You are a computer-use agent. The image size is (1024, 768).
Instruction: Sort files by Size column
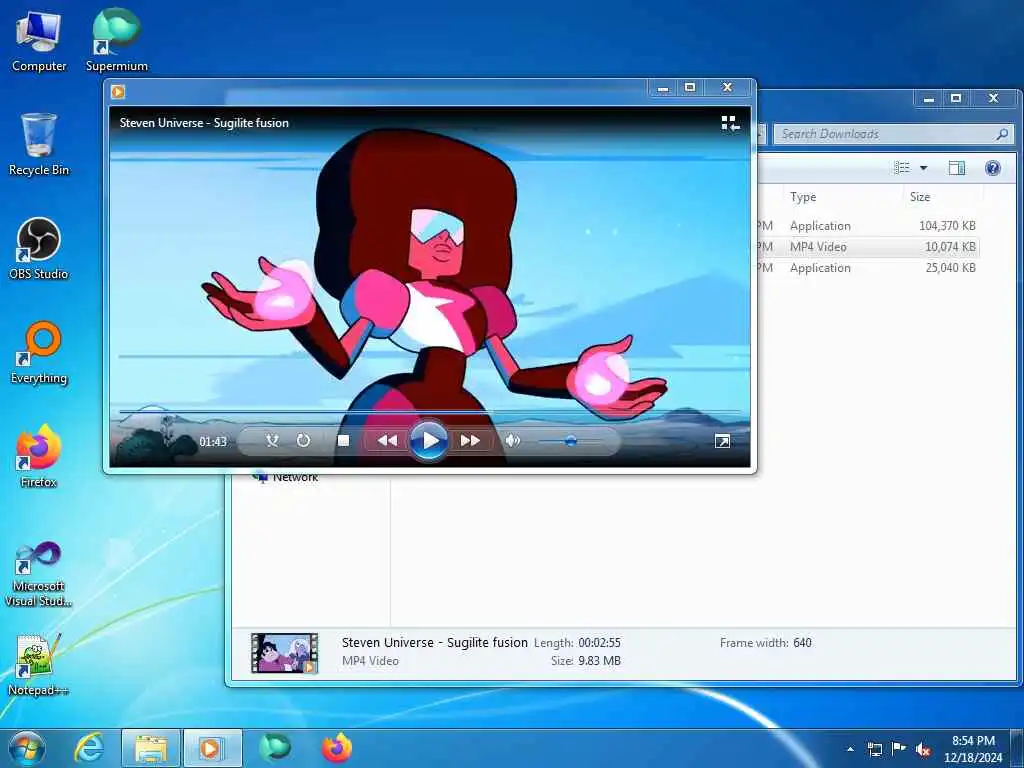tap(943, 197)
